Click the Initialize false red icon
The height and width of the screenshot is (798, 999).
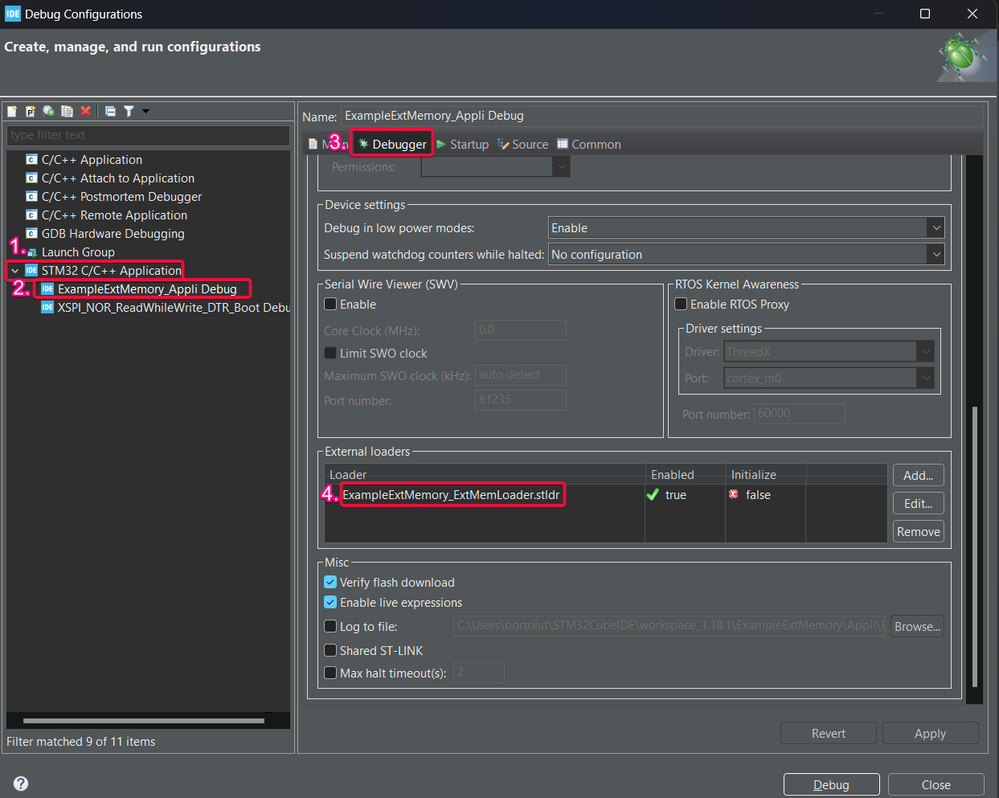point(733,494)
